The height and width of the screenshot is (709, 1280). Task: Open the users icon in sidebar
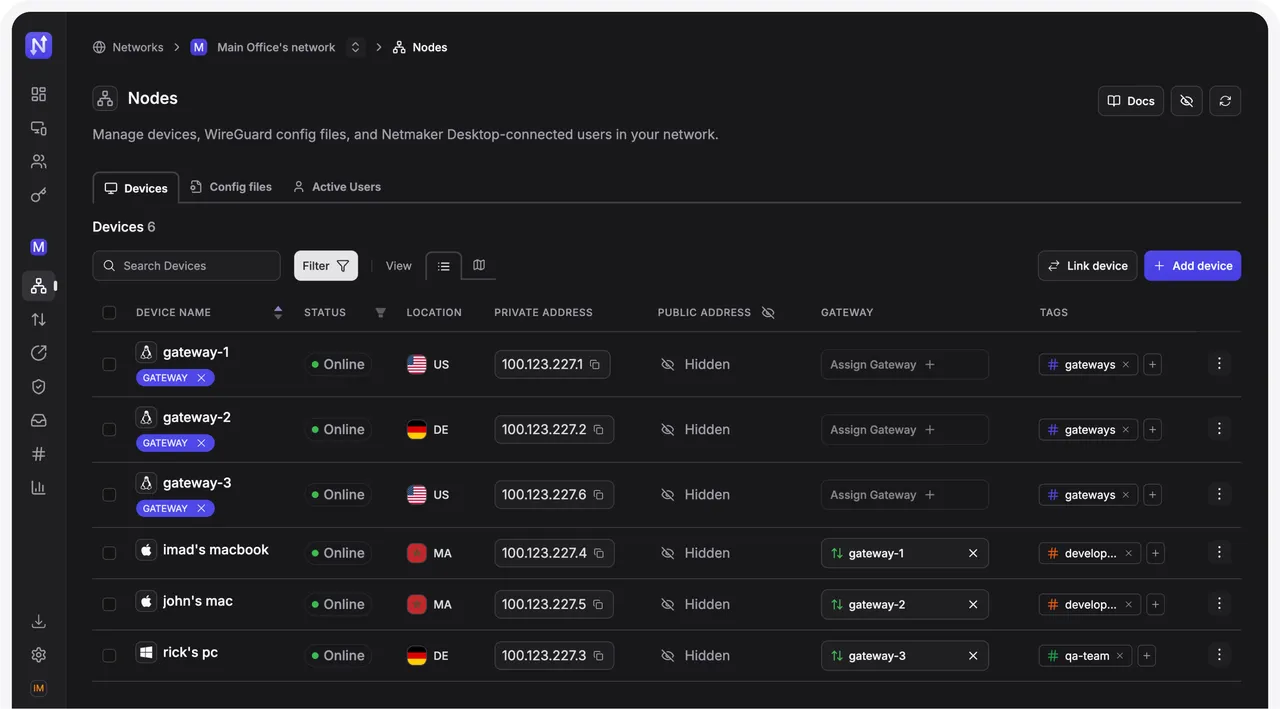point(38,161)
